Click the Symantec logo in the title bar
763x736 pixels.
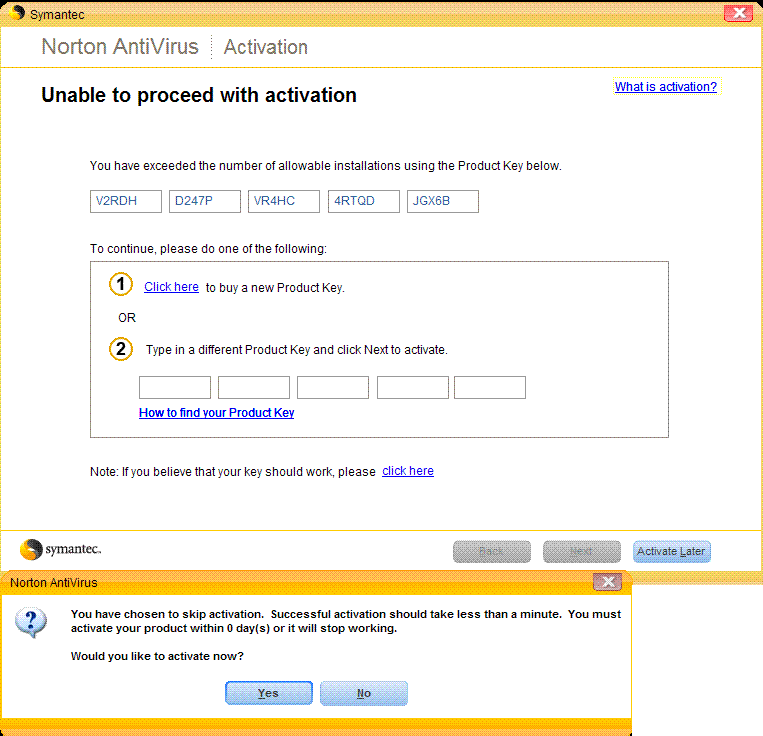click(x=17, y=13)
